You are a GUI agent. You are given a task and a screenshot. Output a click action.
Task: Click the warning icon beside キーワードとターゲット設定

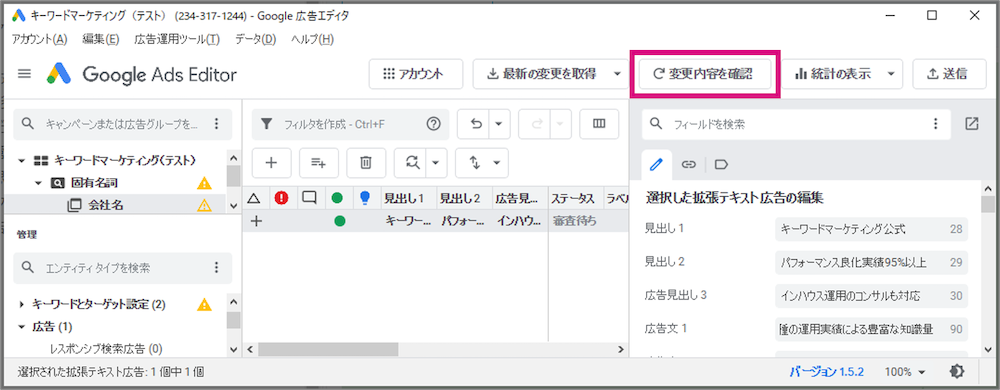(x=204, y=304)
